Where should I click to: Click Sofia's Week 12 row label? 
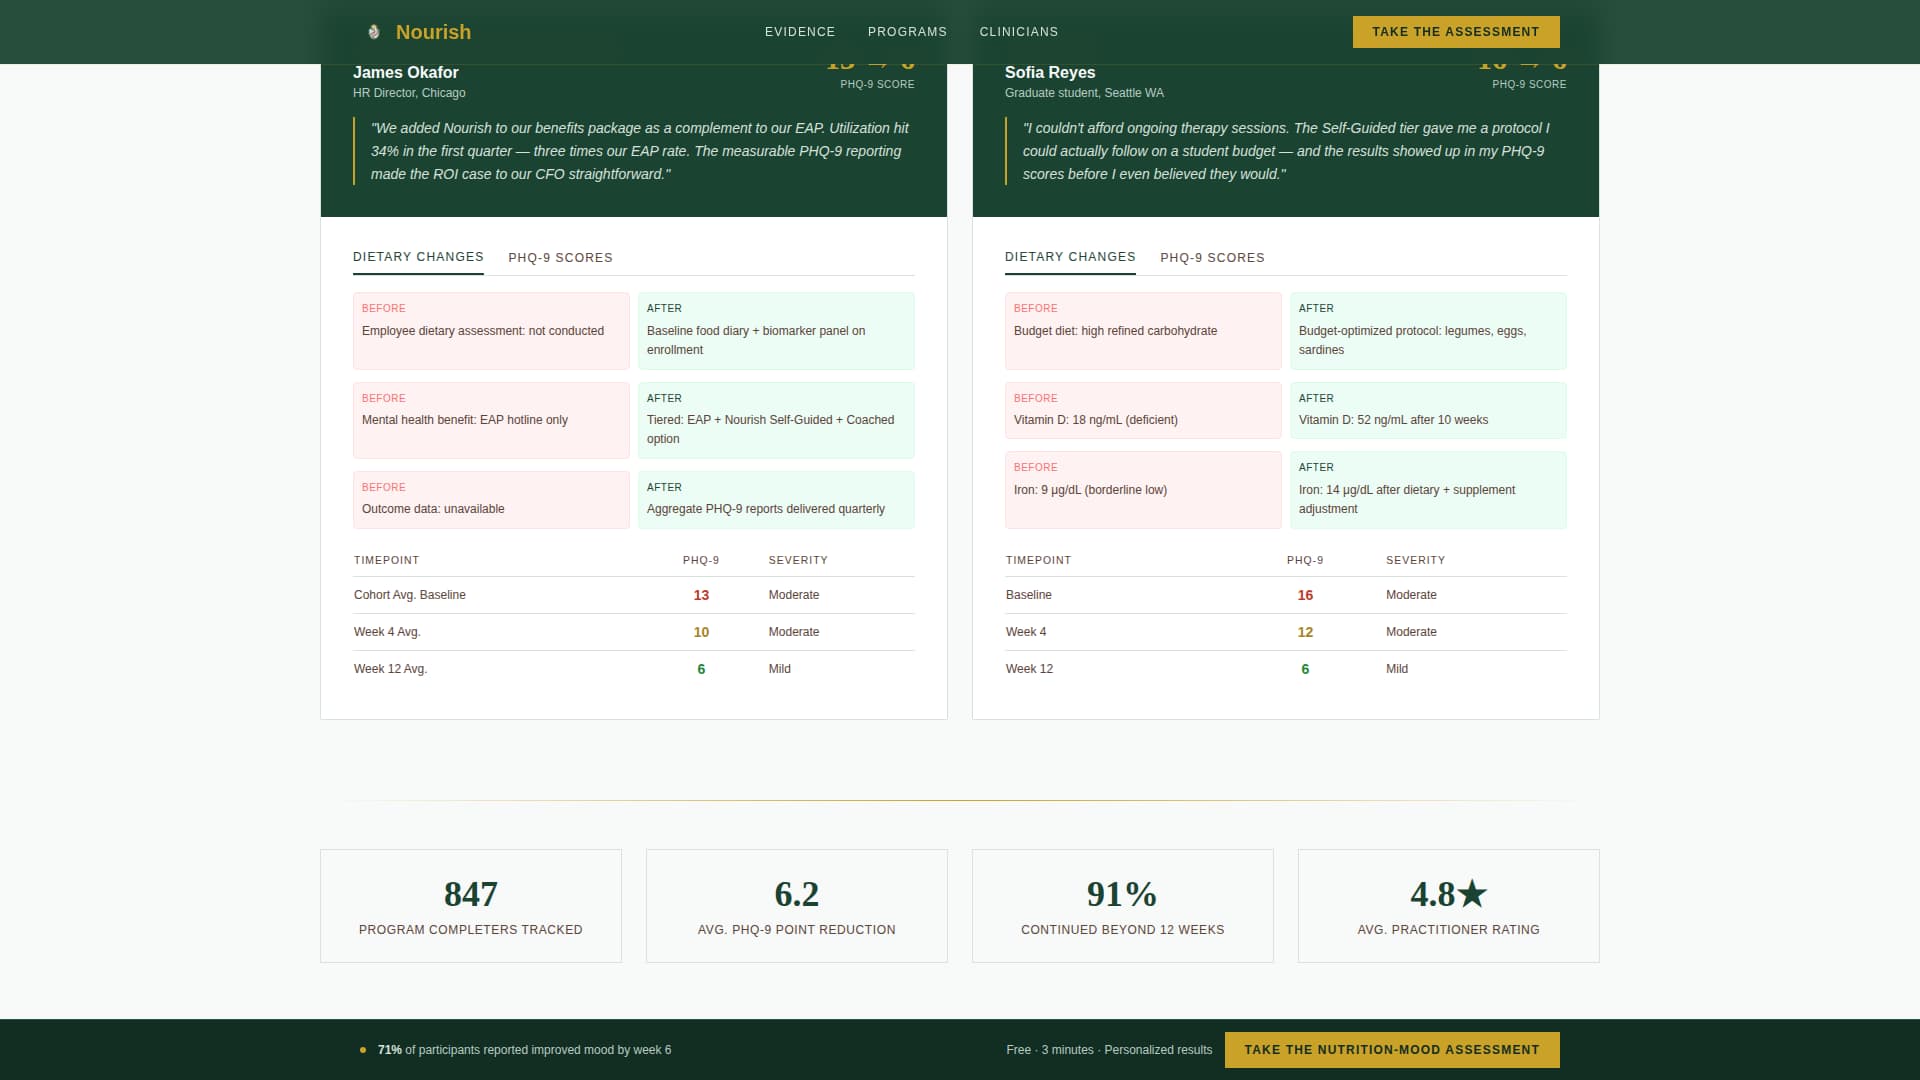point(1029,669)
